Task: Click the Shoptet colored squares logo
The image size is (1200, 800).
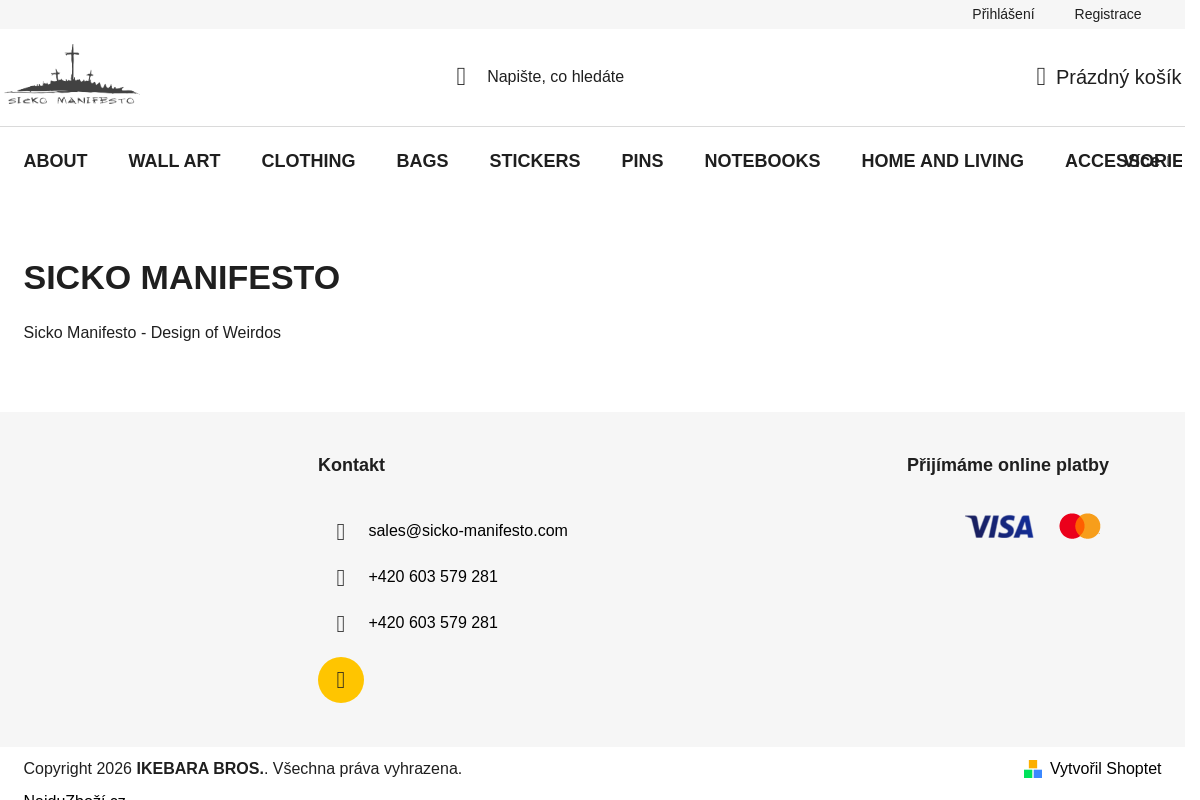Action: [1033, 769]
